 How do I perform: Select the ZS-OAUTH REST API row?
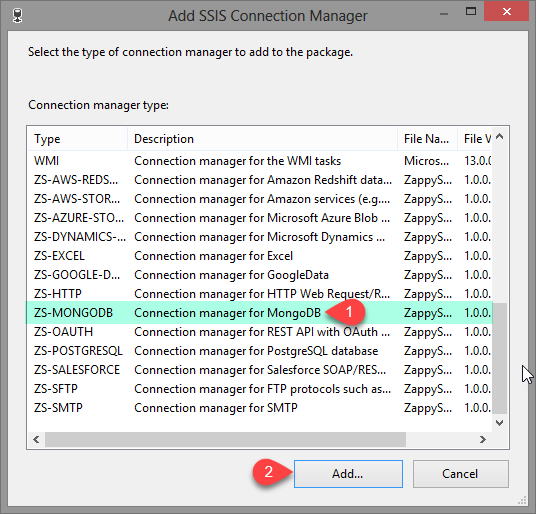click(x=259, y=332)
